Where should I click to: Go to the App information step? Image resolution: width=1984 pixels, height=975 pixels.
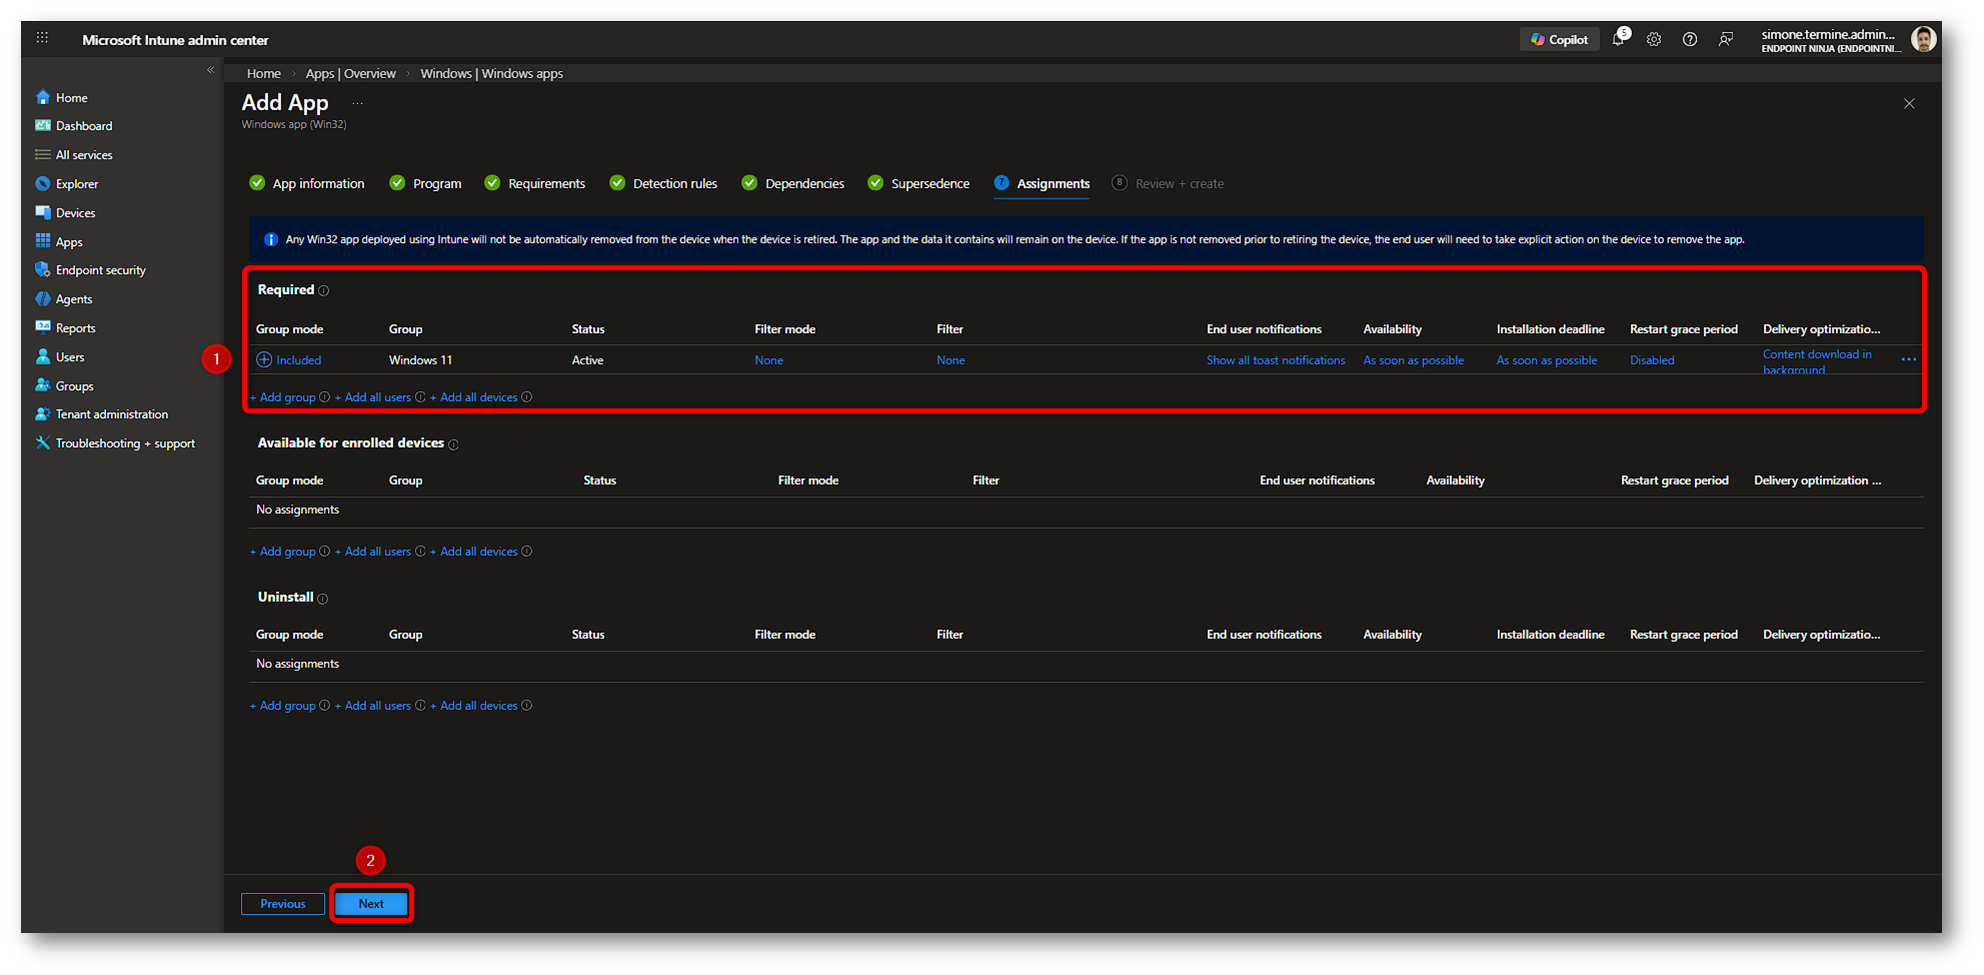tap(317, 184)
